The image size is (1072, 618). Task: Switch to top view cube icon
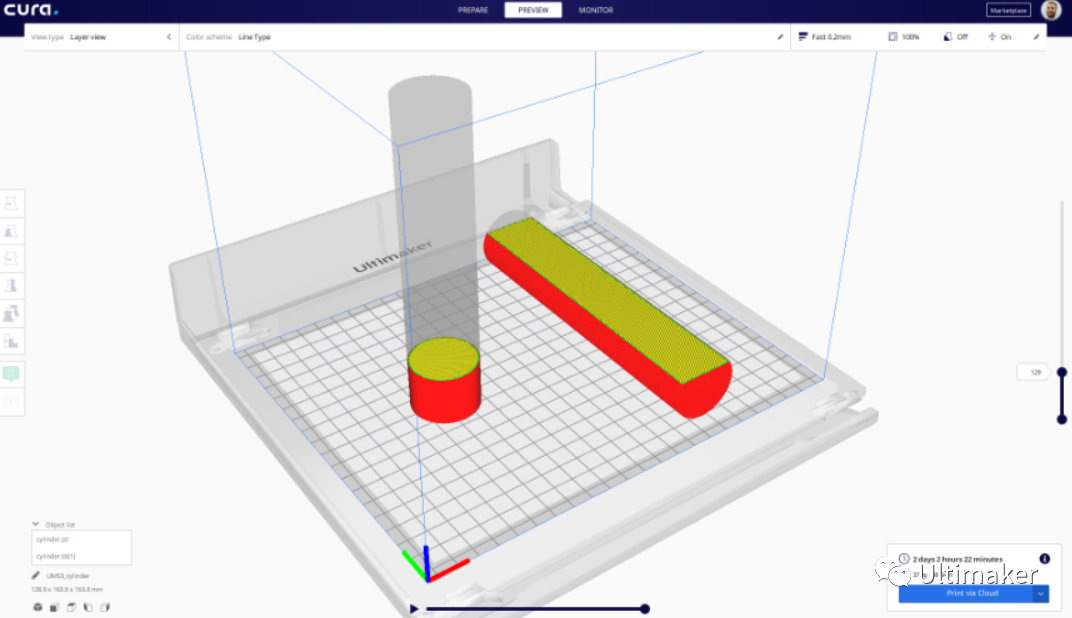[71, 607]
